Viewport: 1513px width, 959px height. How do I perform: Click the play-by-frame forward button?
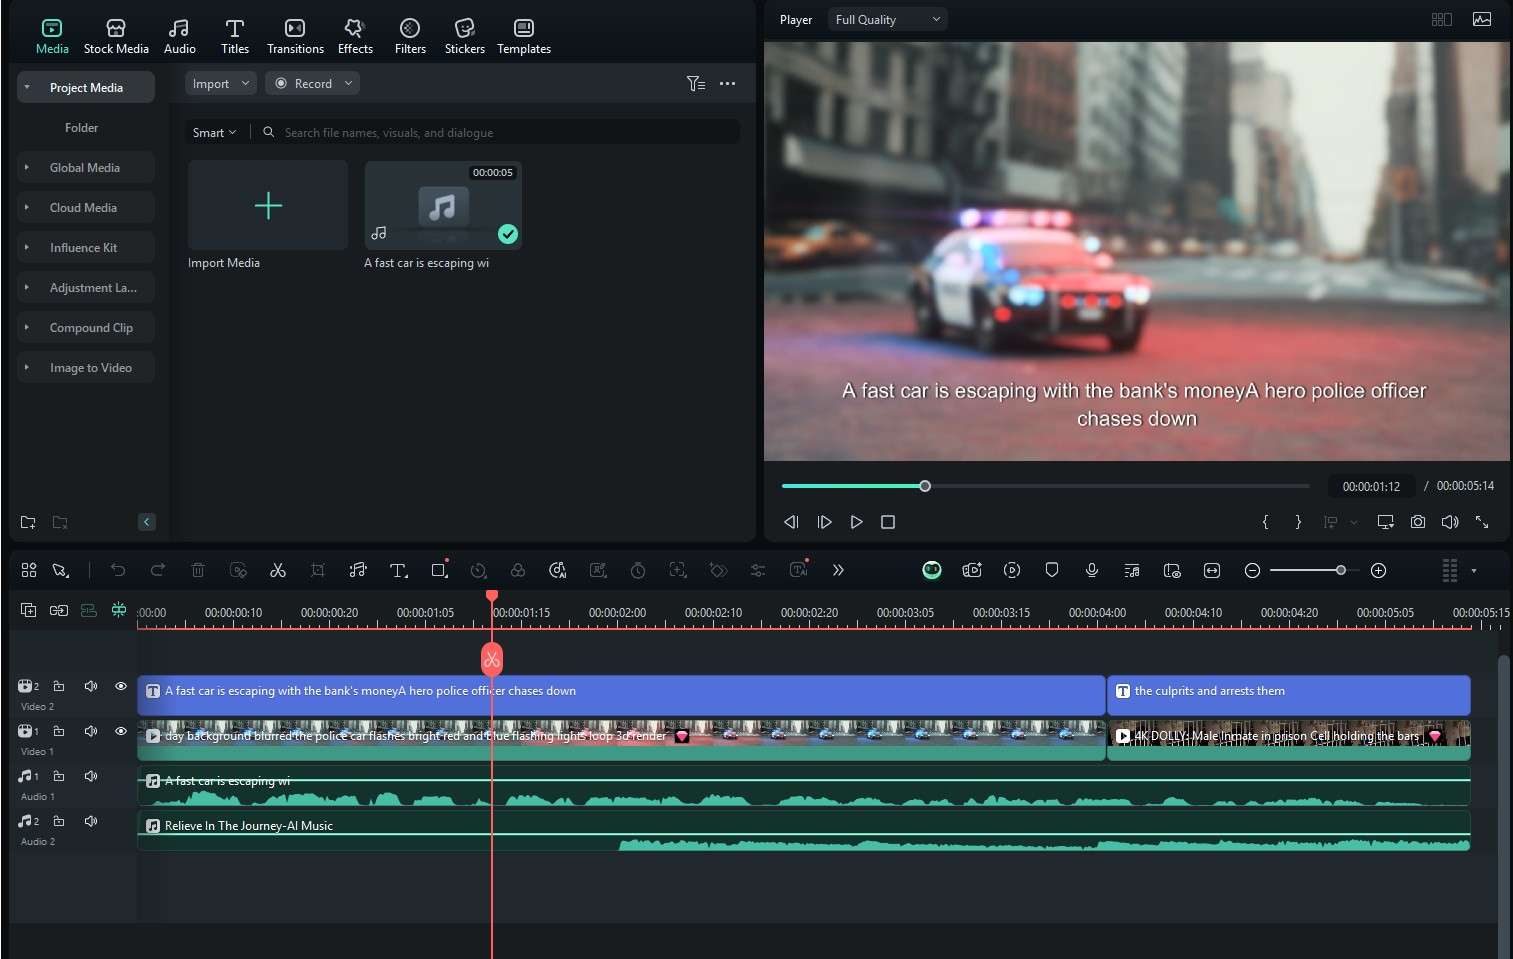coord(824,522)
